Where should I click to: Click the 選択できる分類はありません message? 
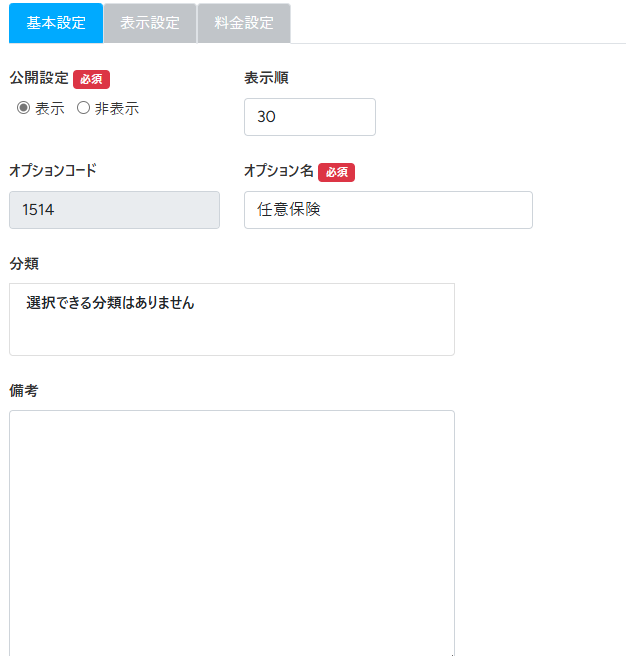coord(110,303)
